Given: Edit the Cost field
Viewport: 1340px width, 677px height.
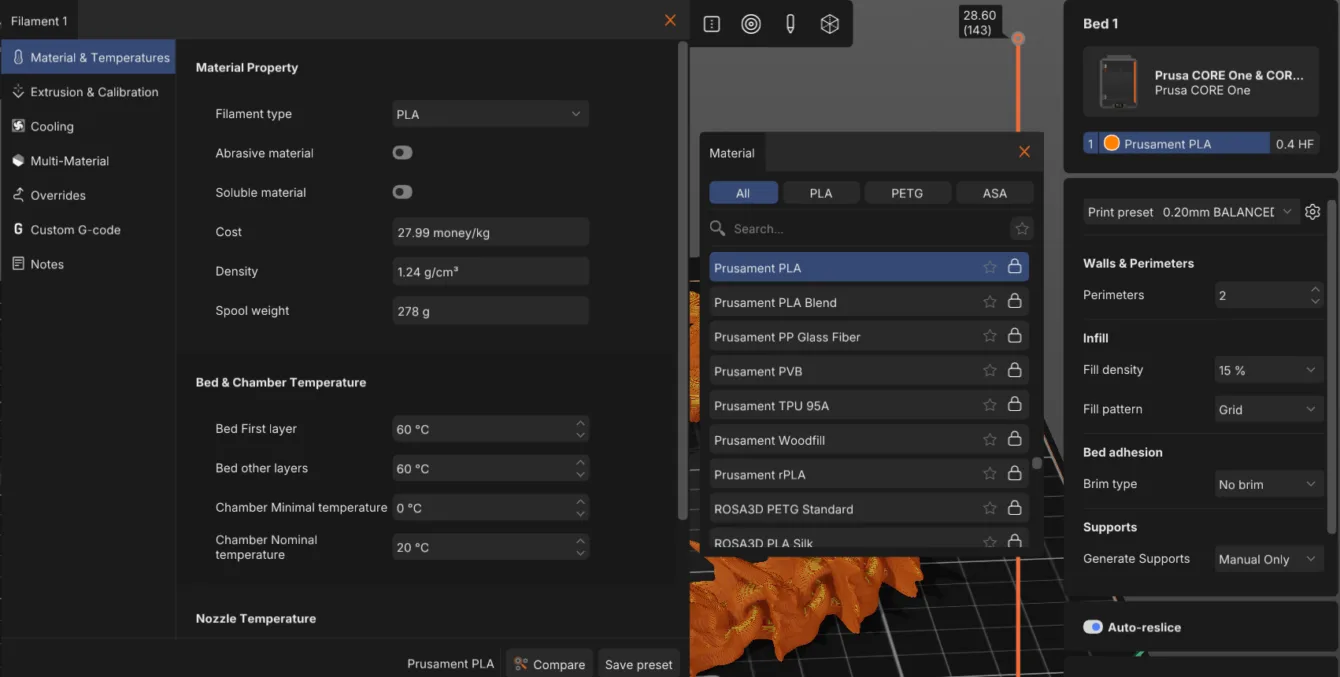Looking at the screenshot, I should pos(490,232).
